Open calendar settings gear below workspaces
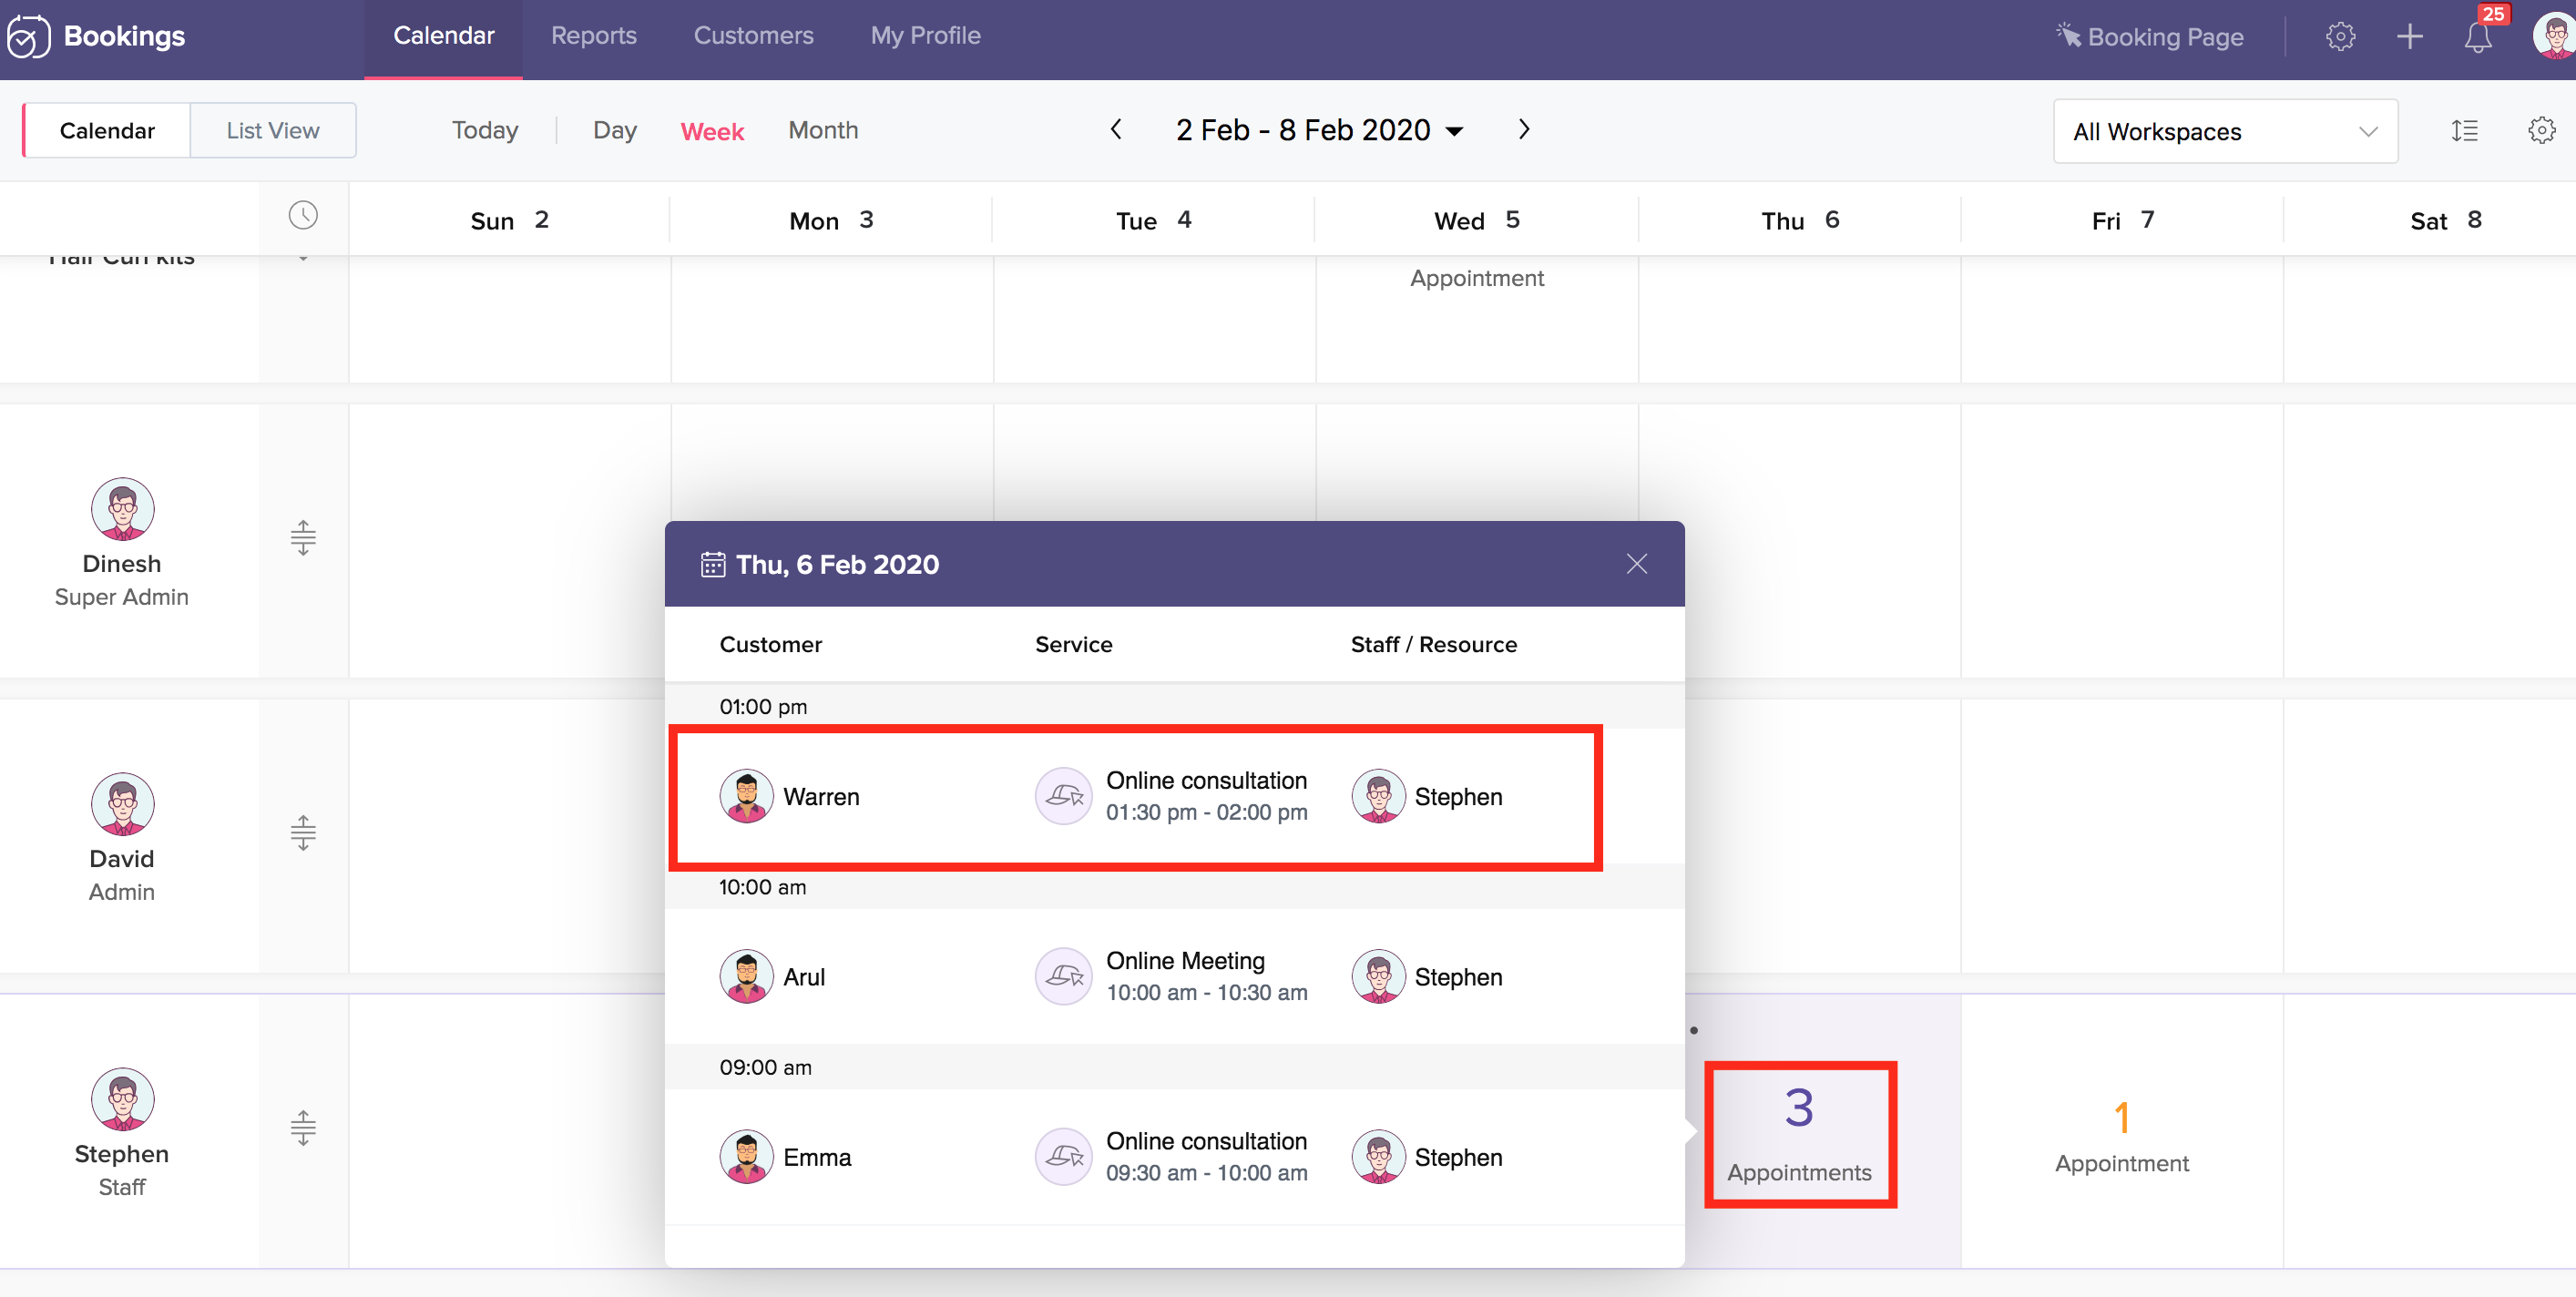This screenshot has width=2576, height=1297. point(2541,131)
